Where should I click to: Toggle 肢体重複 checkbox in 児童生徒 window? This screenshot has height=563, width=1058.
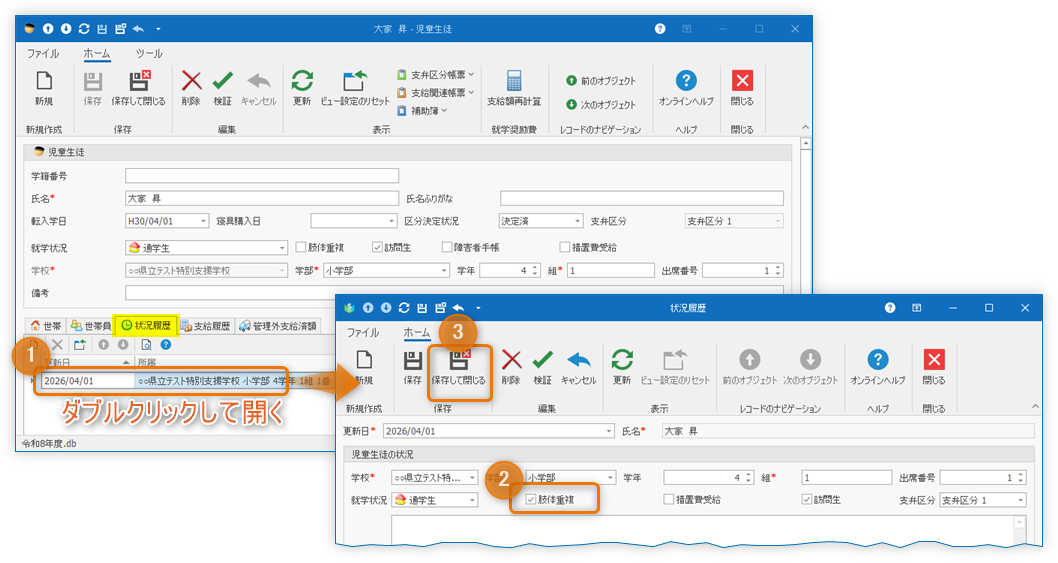click(301, 247)
